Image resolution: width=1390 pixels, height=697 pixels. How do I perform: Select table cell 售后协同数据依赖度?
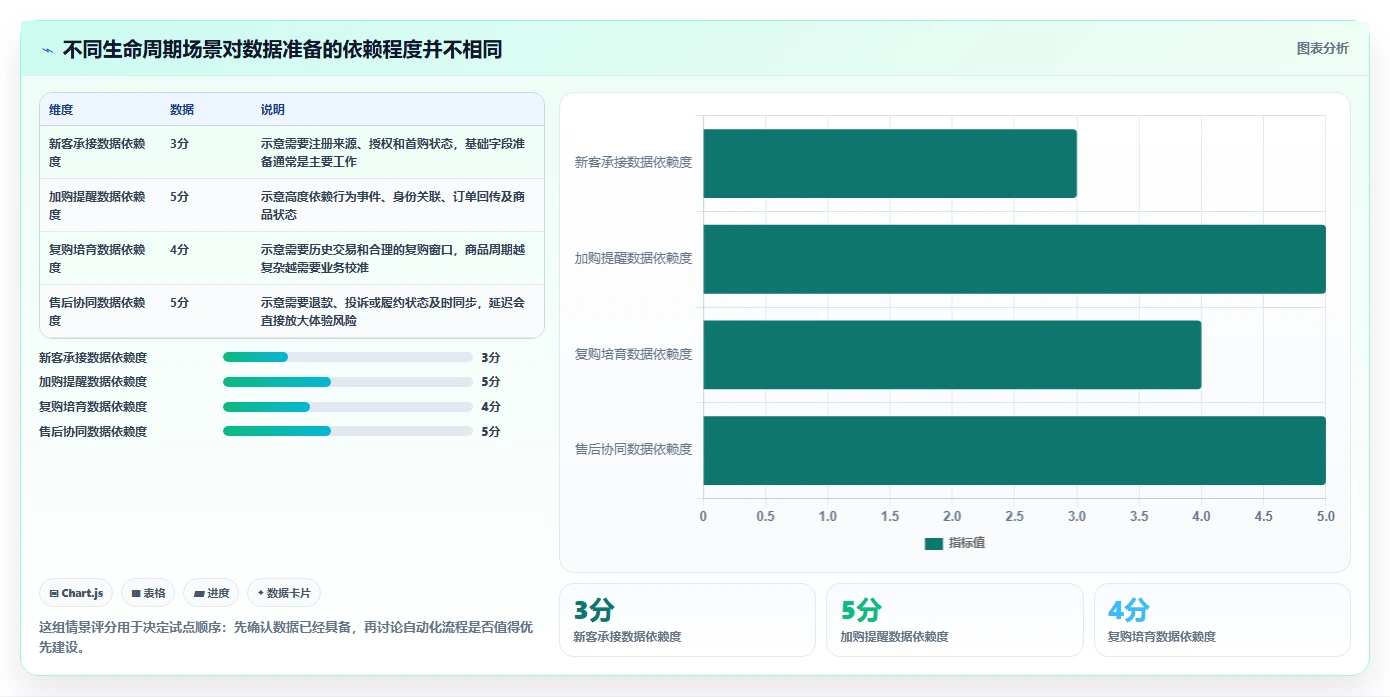pos(98,311)
